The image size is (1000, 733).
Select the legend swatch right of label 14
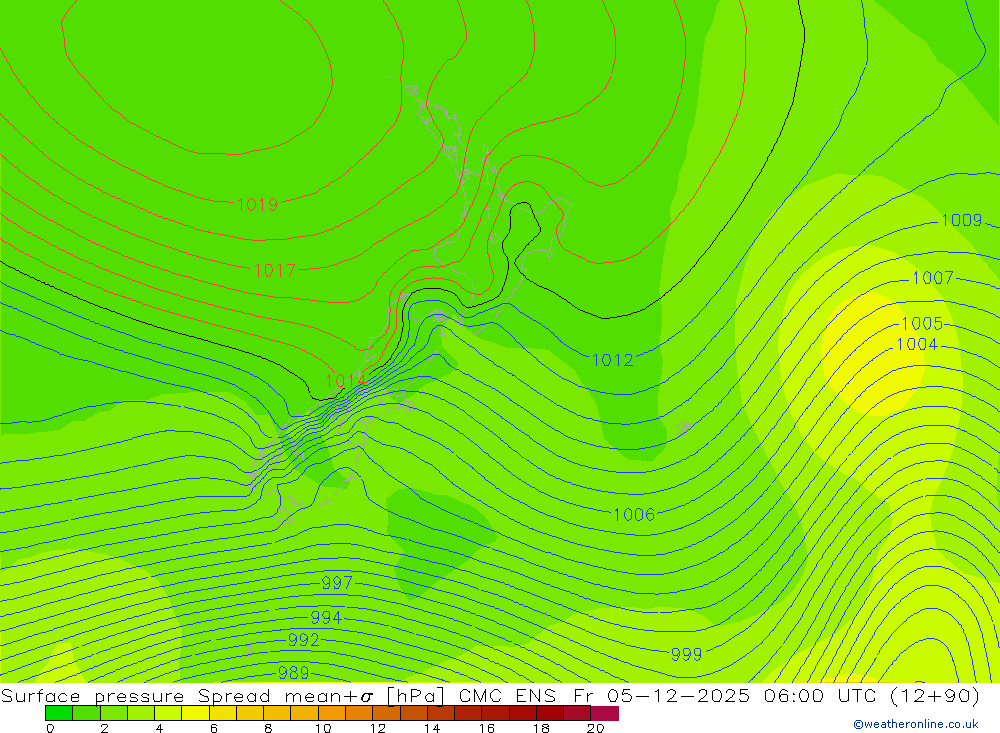441,713
